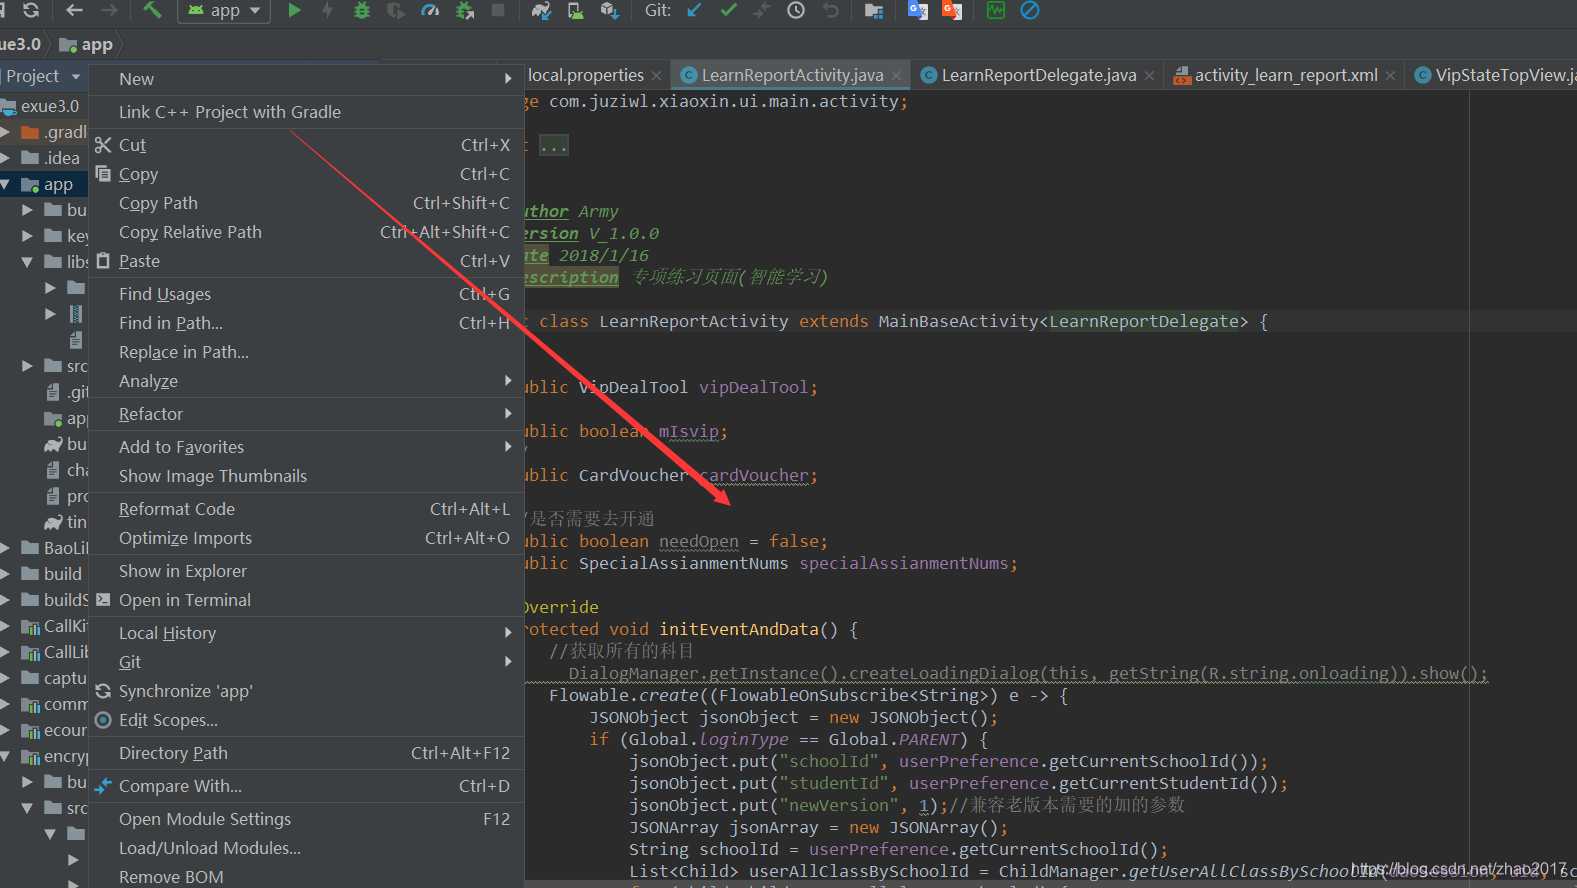Click the Git revert undo icon
This screenshot has width=1577, height=888.
point(830,10)
